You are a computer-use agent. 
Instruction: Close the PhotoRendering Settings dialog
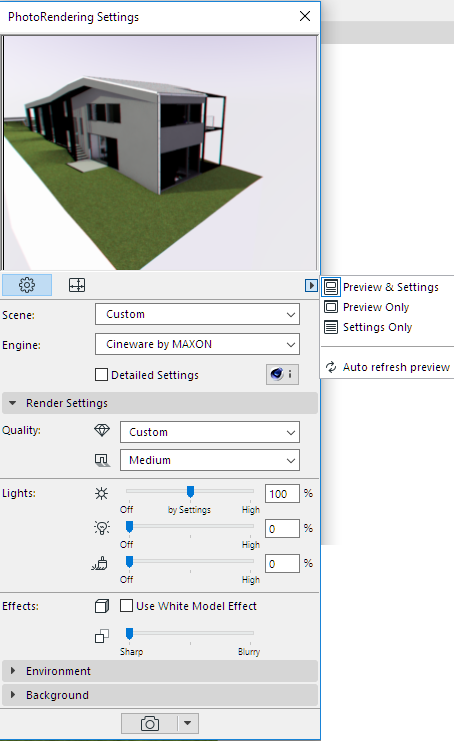click(305, 16)
